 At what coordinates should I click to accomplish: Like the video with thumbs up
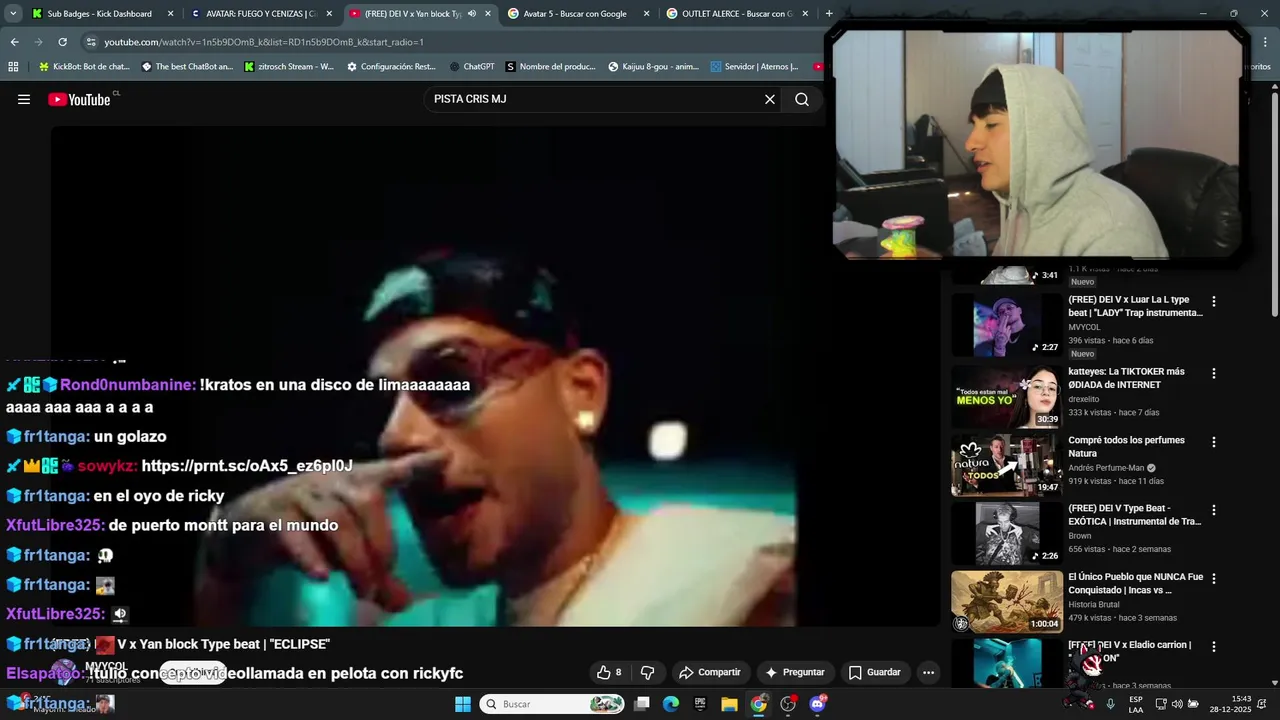tap(608, 672)
